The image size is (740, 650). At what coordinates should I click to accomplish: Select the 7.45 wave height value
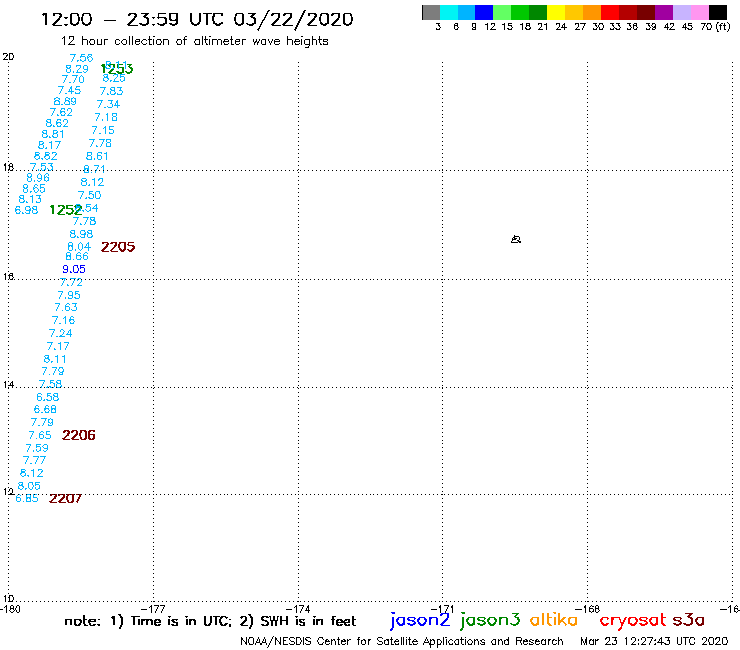69,90
